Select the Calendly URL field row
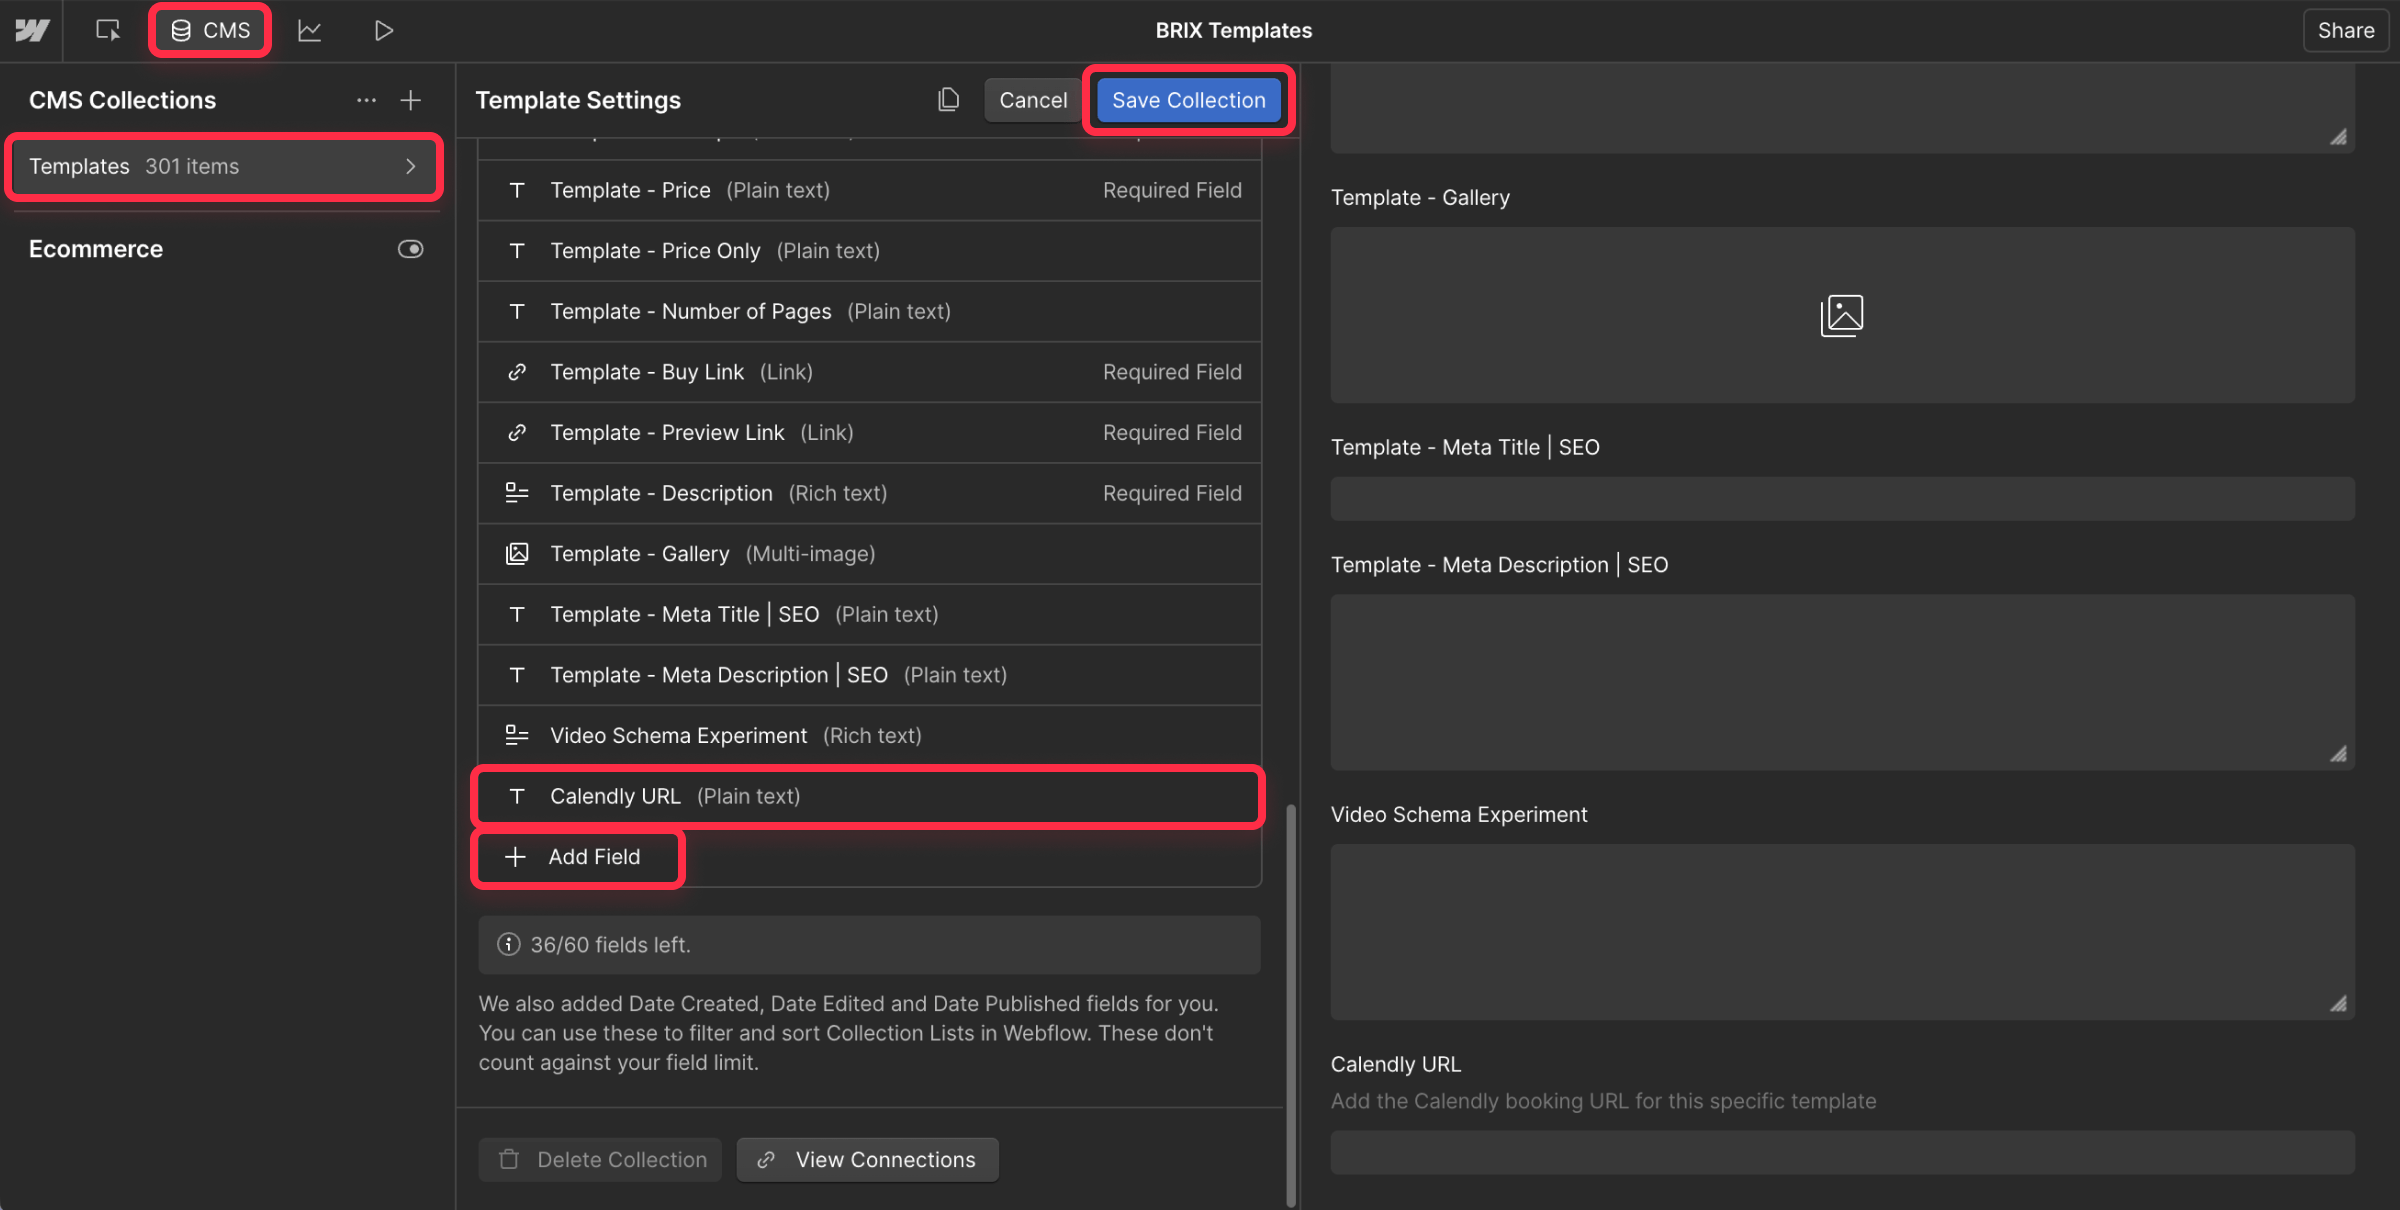The image size is (2400, 1210). coord(869,796)
